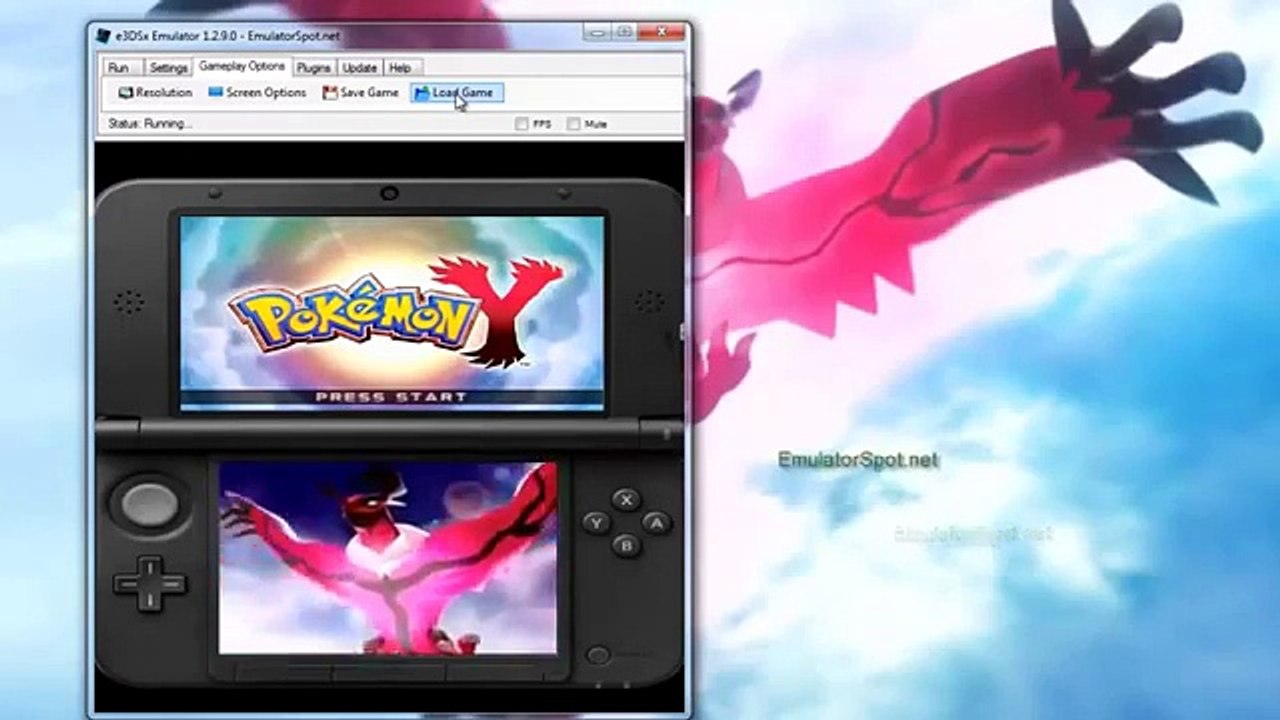This screenshot has height=720, width=1280.
Task: Click the Status: Running text
Action: (150, 124)
